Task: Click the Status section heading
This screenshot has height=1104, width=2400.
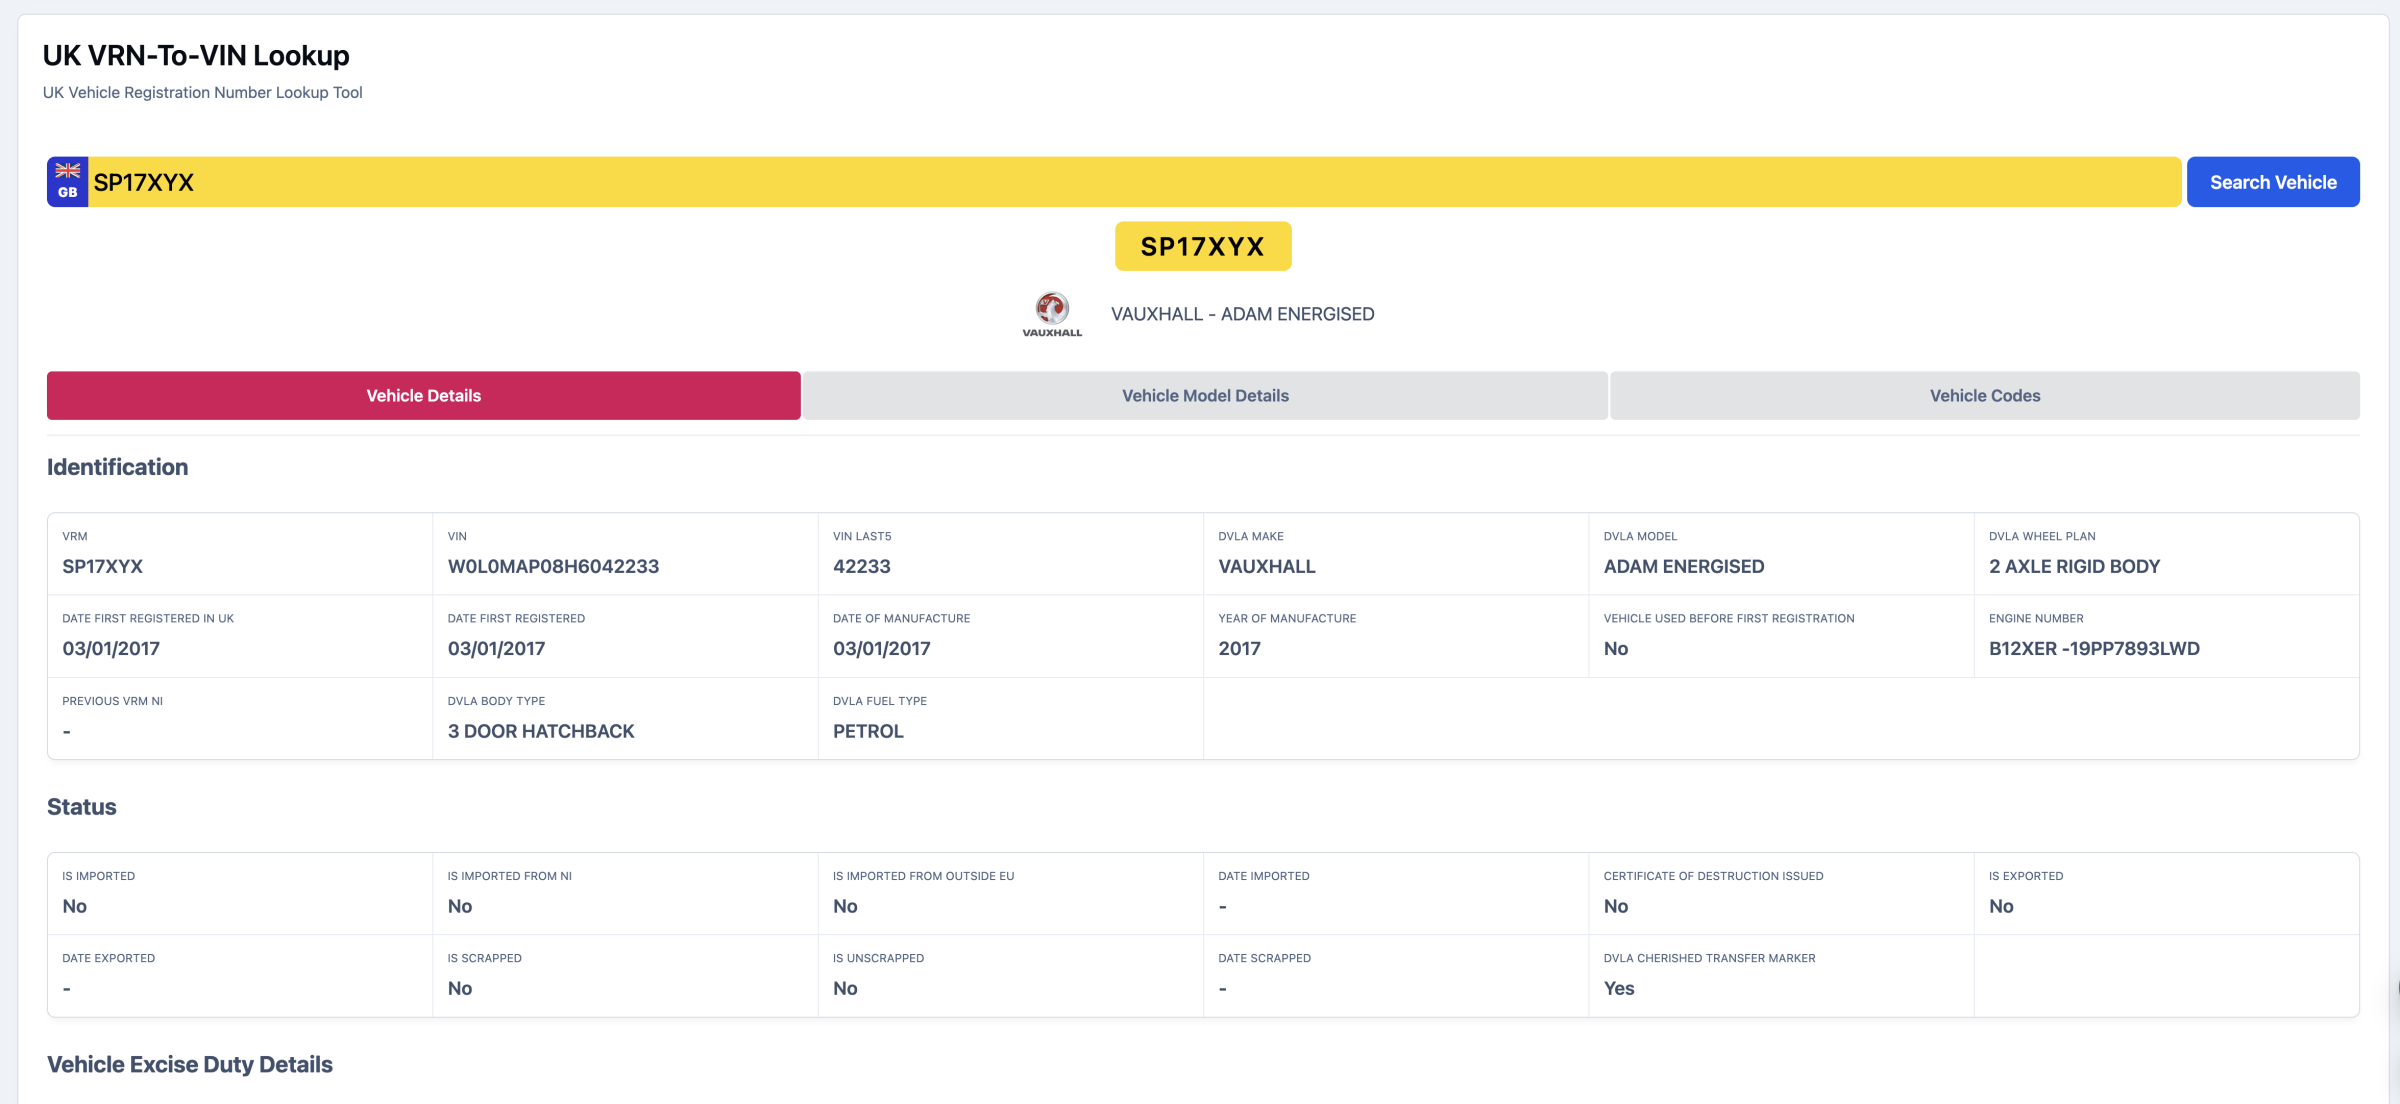Action: click(82, 807)
